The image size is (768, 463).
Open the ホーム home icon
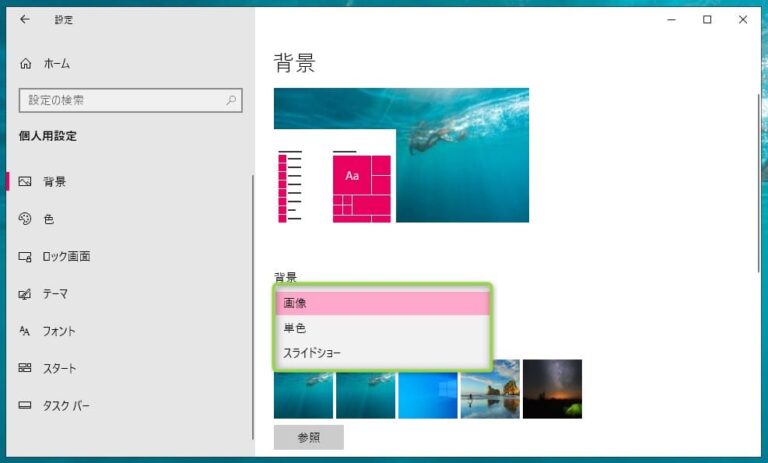tap(25, 63)
